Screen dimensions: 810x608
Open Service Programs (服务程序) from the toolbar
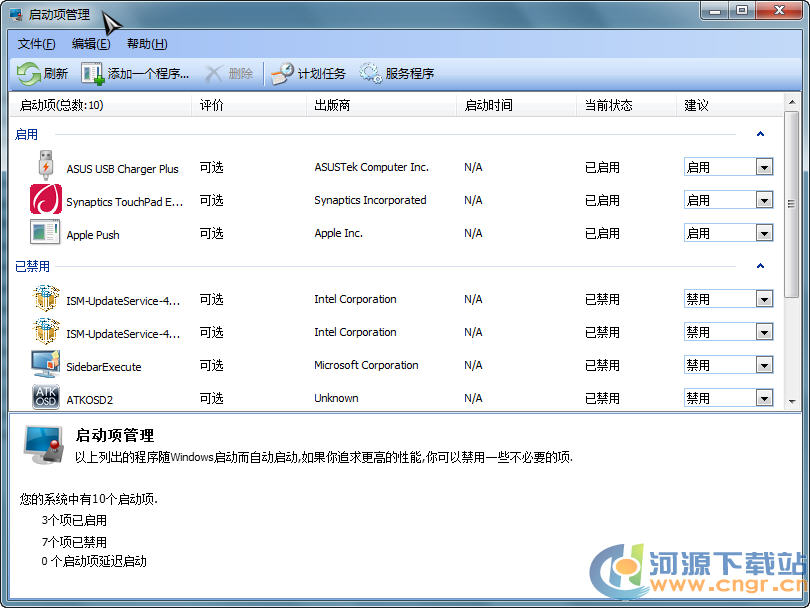371,73
